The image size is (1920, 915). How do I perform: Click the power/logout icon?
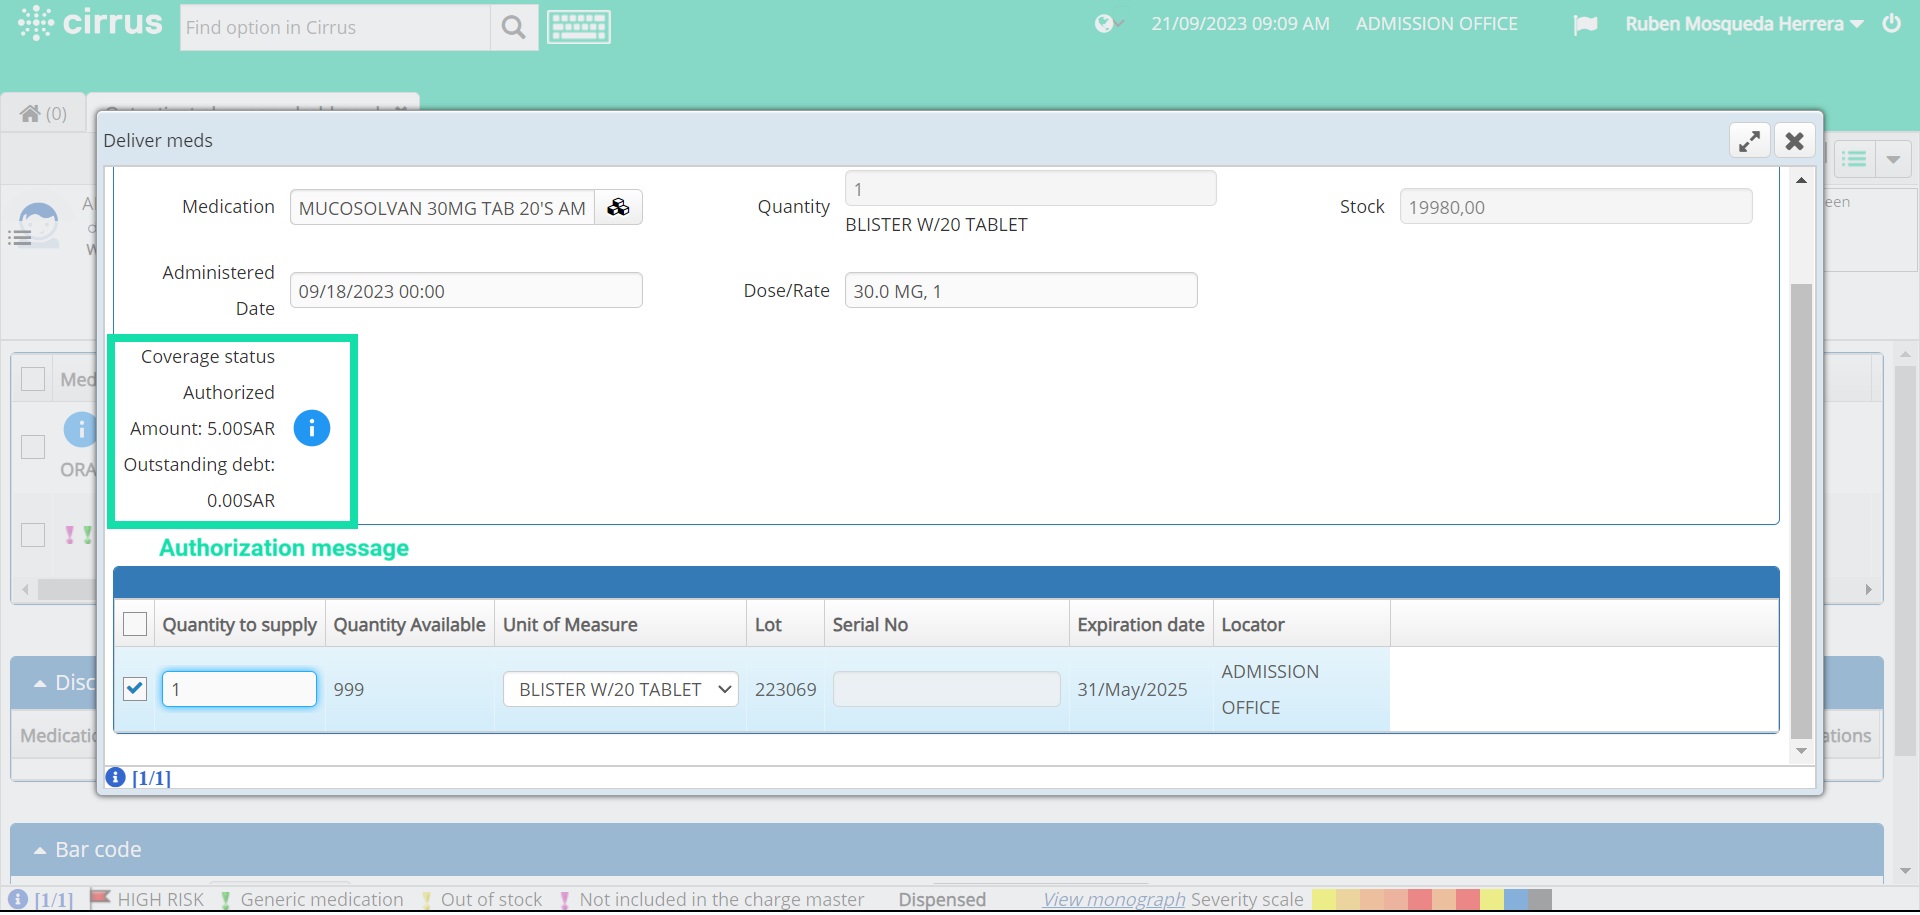(x=1892, y=24)
